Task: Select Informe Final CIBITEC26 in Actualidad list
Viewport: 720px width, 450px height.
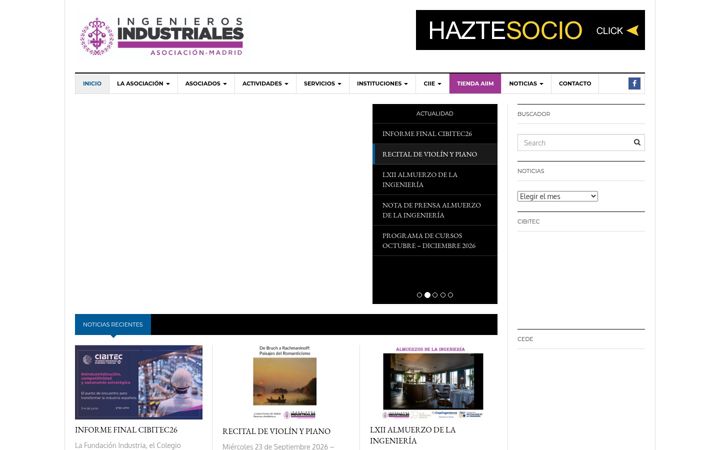Action: (435, 134)
